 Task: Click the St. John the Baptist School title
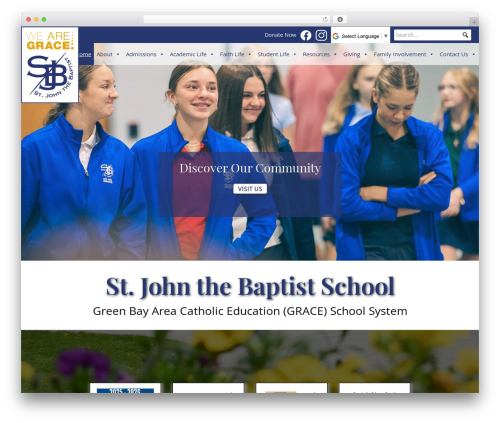pyautogui.click(x=250, y=287)
